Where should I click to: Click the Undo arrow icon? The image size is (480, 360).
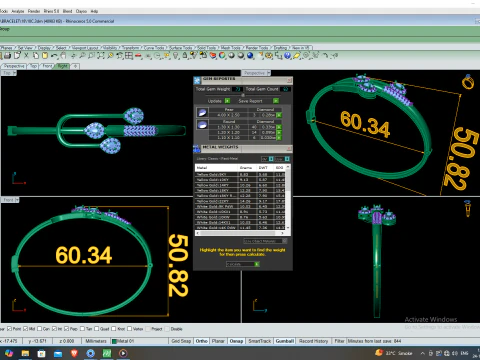(54, 56)
